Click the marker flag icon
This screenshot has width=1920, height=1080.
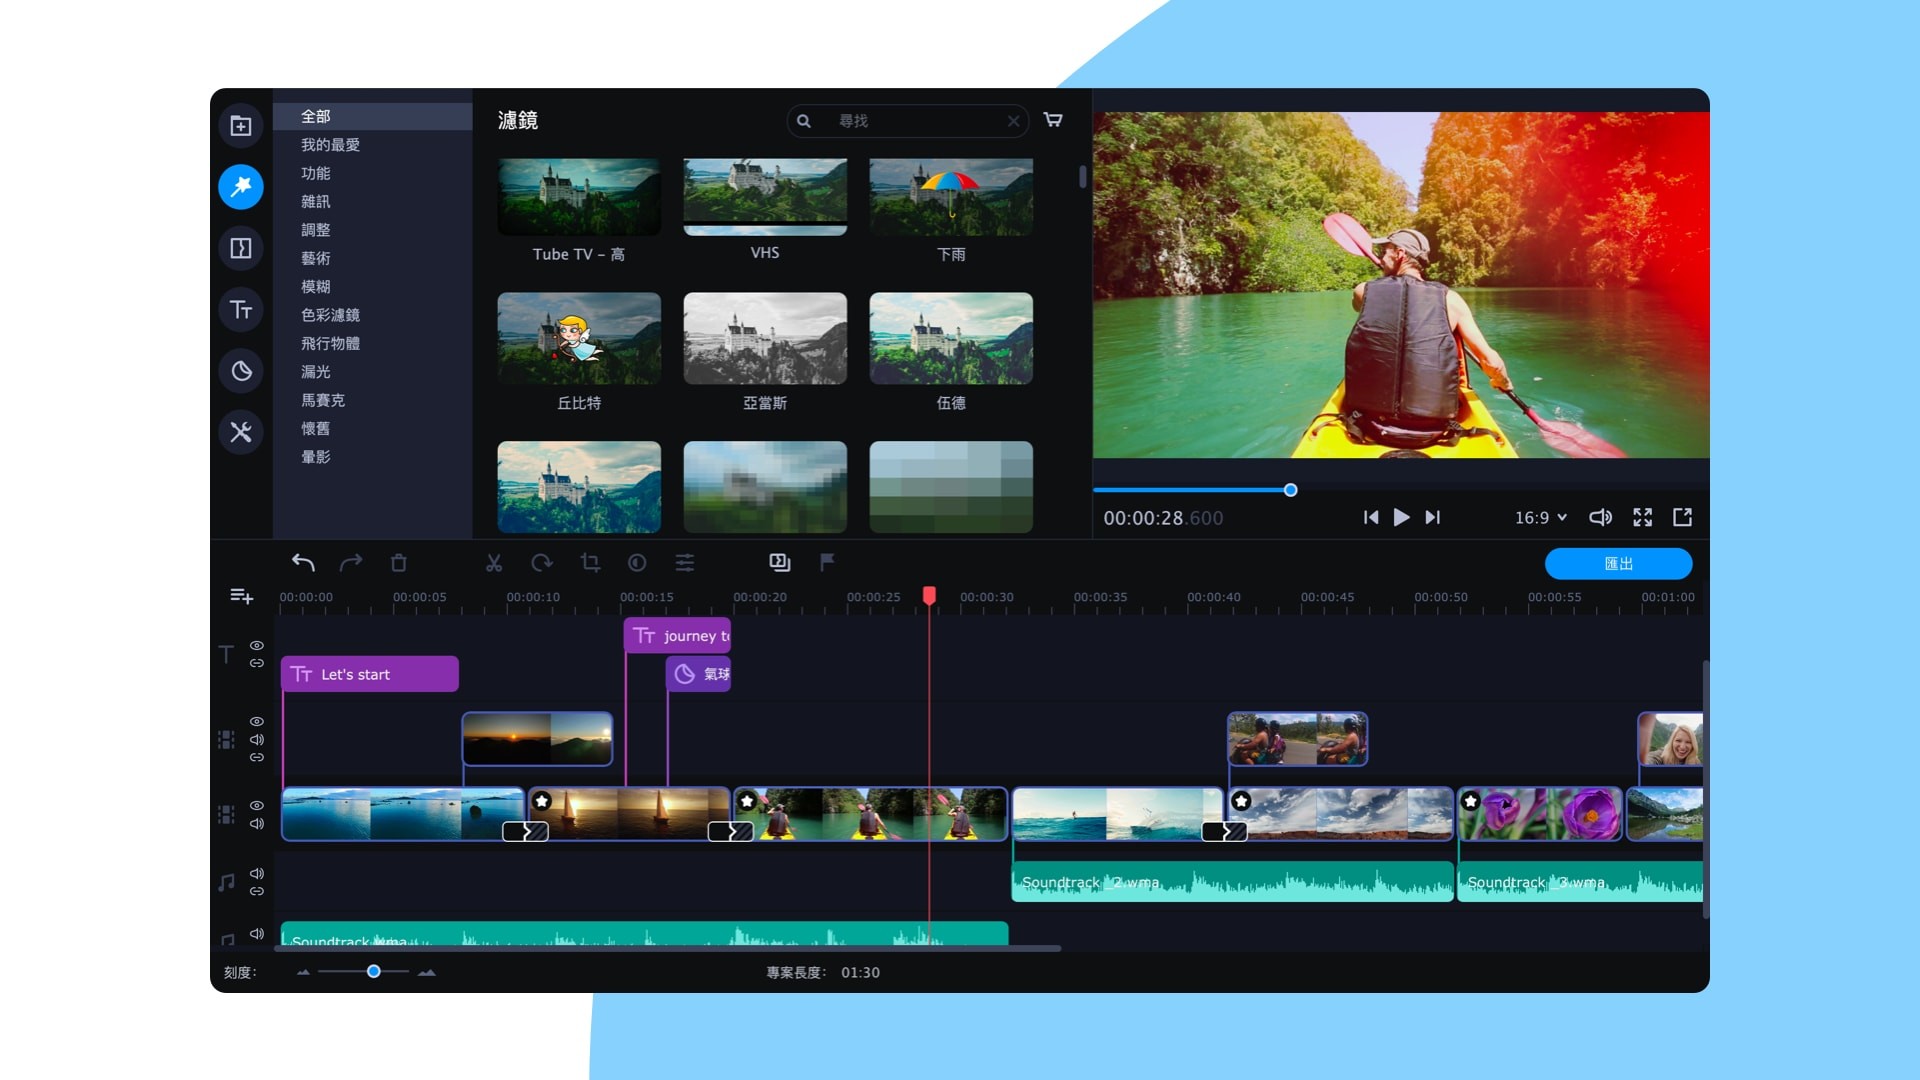[x=827, y=562]
